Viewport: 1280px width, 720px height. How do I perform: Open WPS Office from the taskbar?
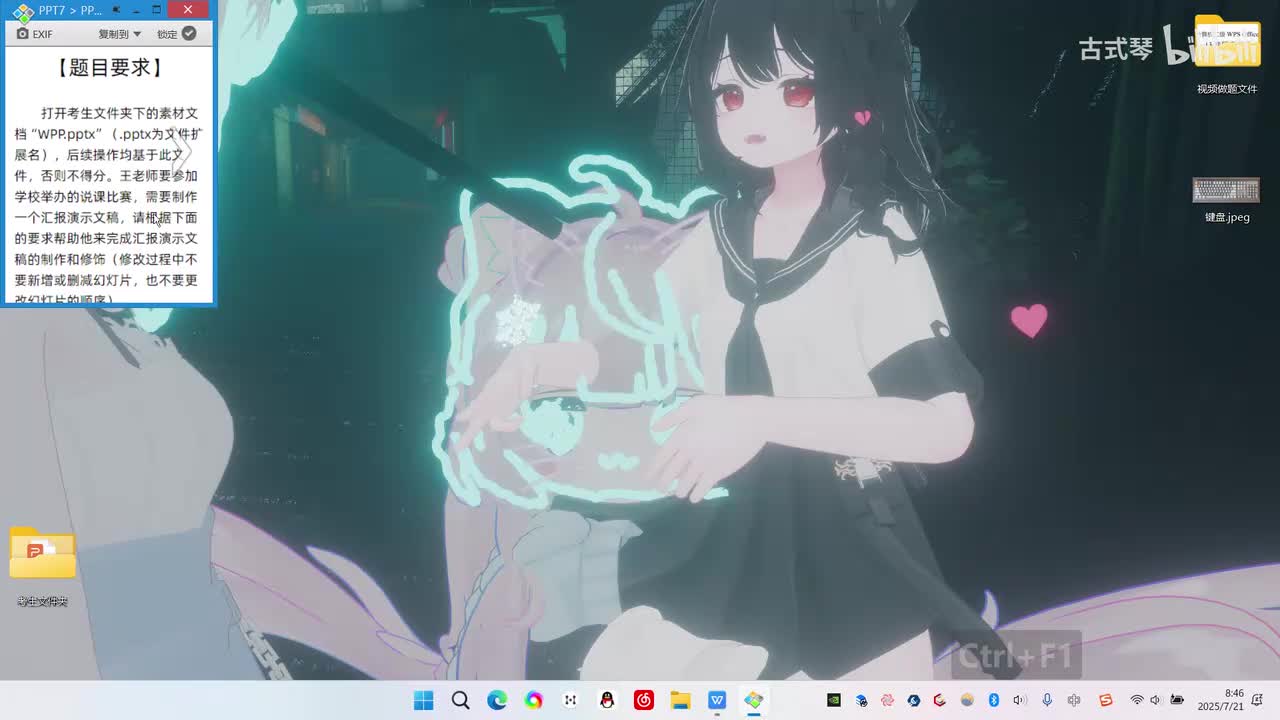[717, 700]
